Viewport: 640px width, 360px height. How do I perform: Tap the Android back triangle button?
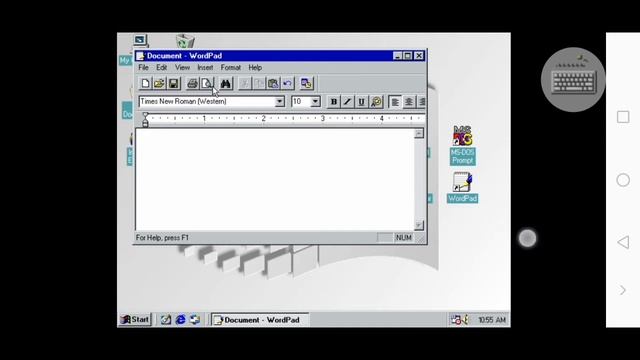[x=623, y=242]
